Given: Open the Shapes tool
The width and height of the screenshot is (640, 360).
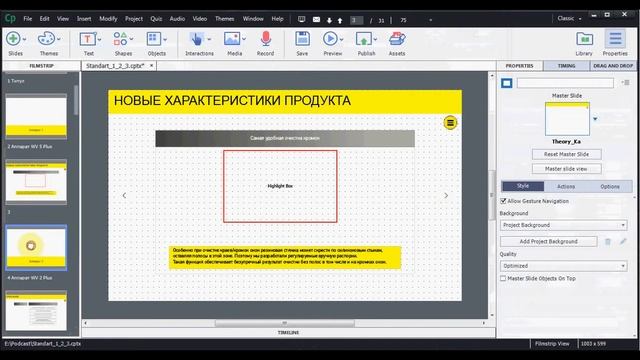Looking at the screenshot, I should [120, 39].
